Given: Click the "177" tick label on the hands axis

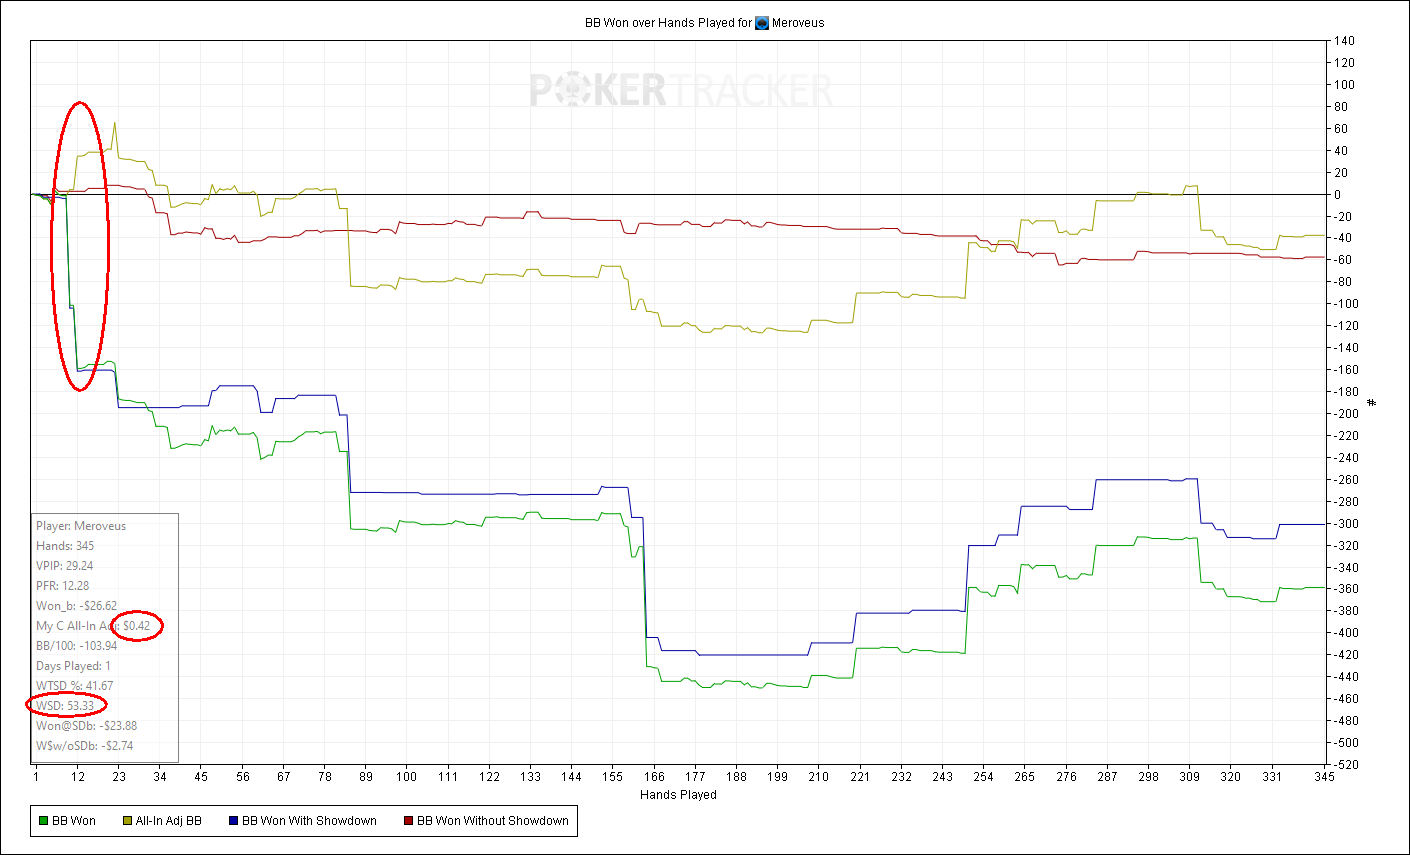Looking at the screenshot, I should [x=695, y=777].
